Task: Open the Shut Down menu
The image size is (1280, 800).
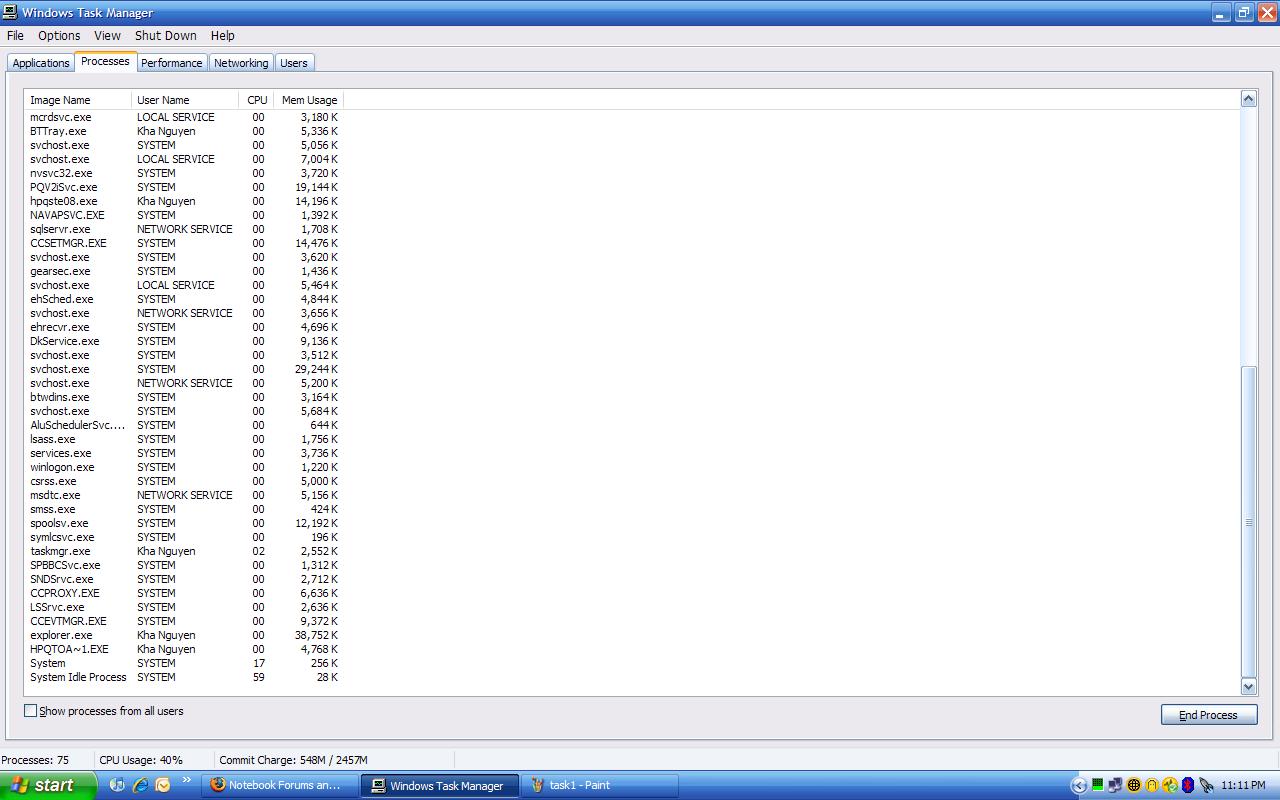Action: pyautogui.click(x=166, y=35)
